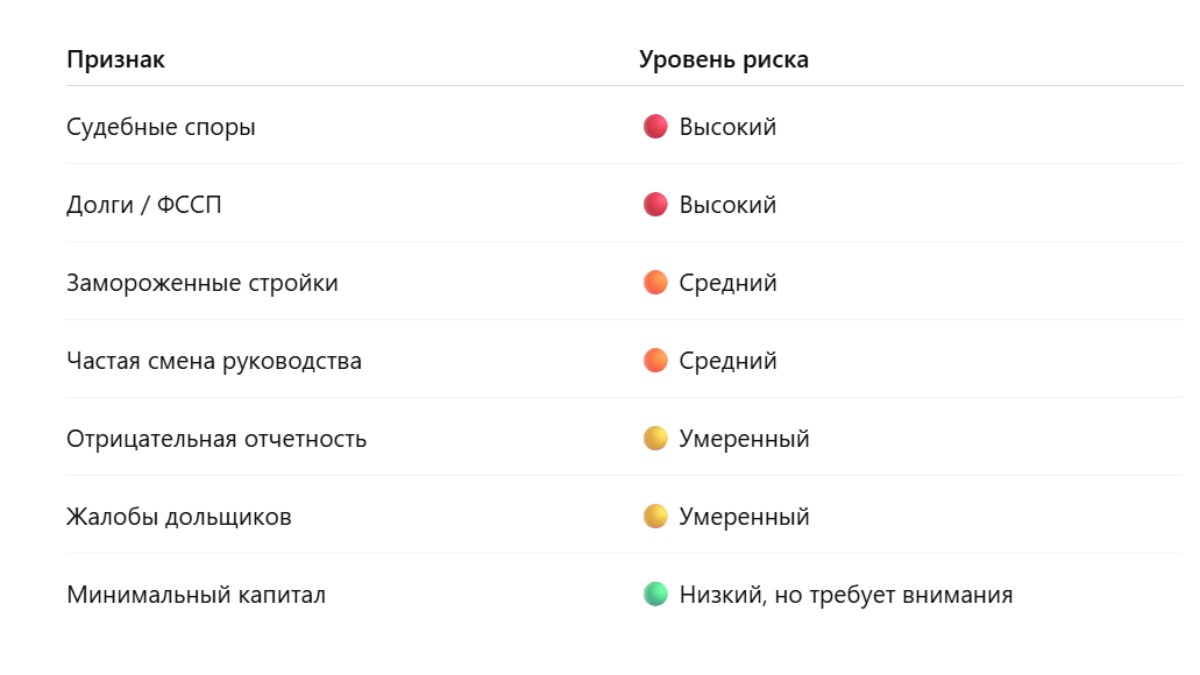This screenshot has width=1200, height=675.
Task: Click the Замороженные стройки text
Action: tap(202, 284)
